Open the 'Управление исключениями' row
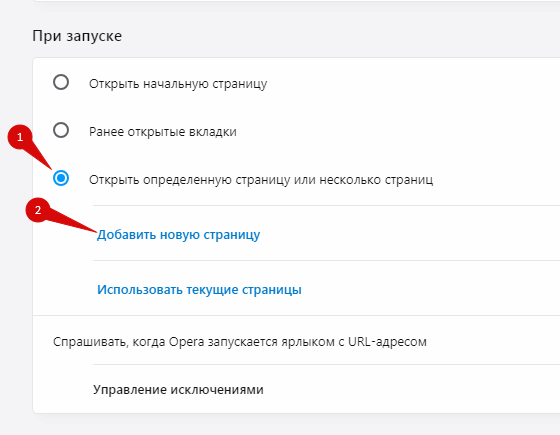 (x=296, y=389)
